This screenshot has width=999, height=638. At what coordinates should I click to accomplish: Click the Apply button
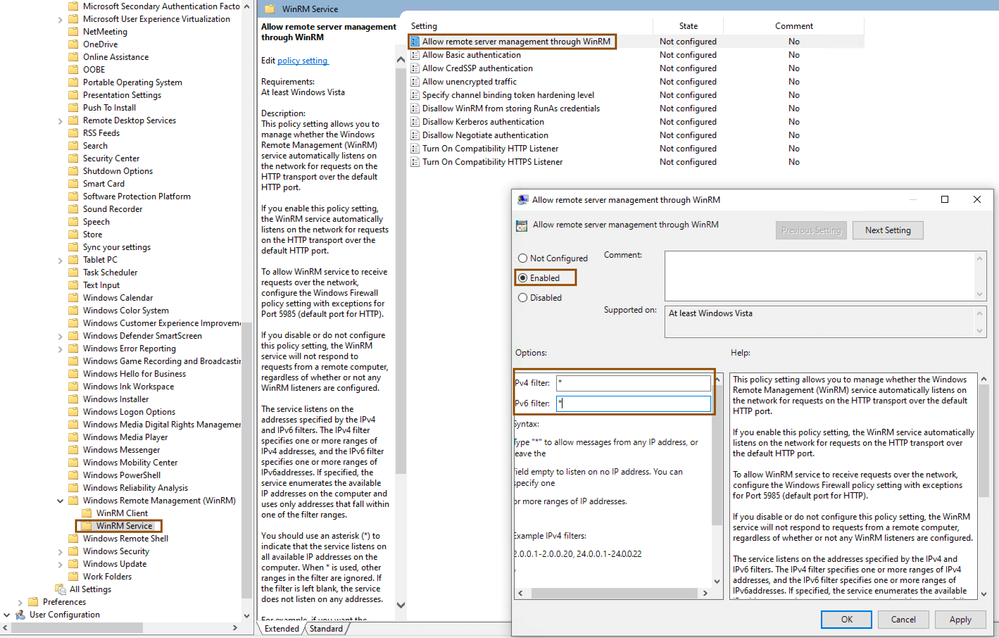pos(960,619)
